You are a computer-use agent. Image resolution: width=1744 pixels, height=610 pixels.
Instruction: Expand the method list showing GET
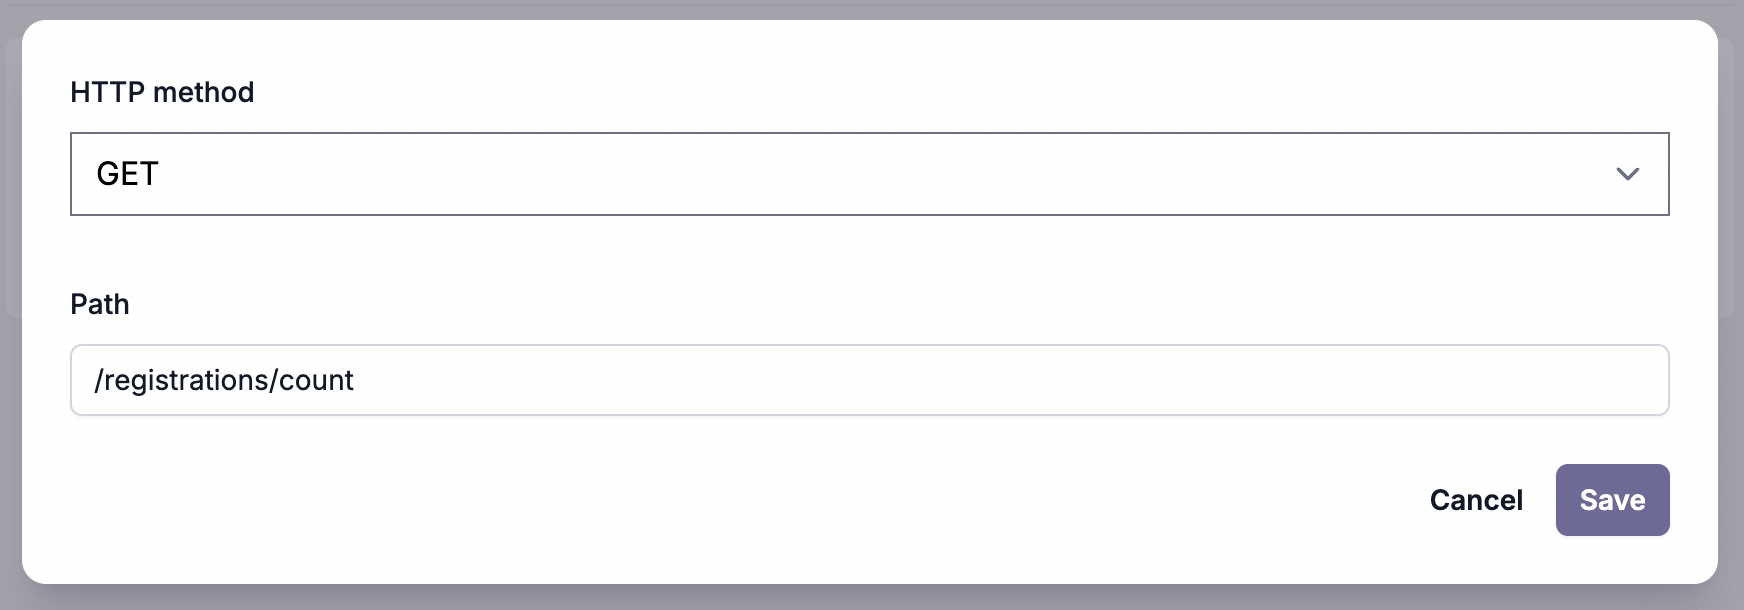click(868, 173)
